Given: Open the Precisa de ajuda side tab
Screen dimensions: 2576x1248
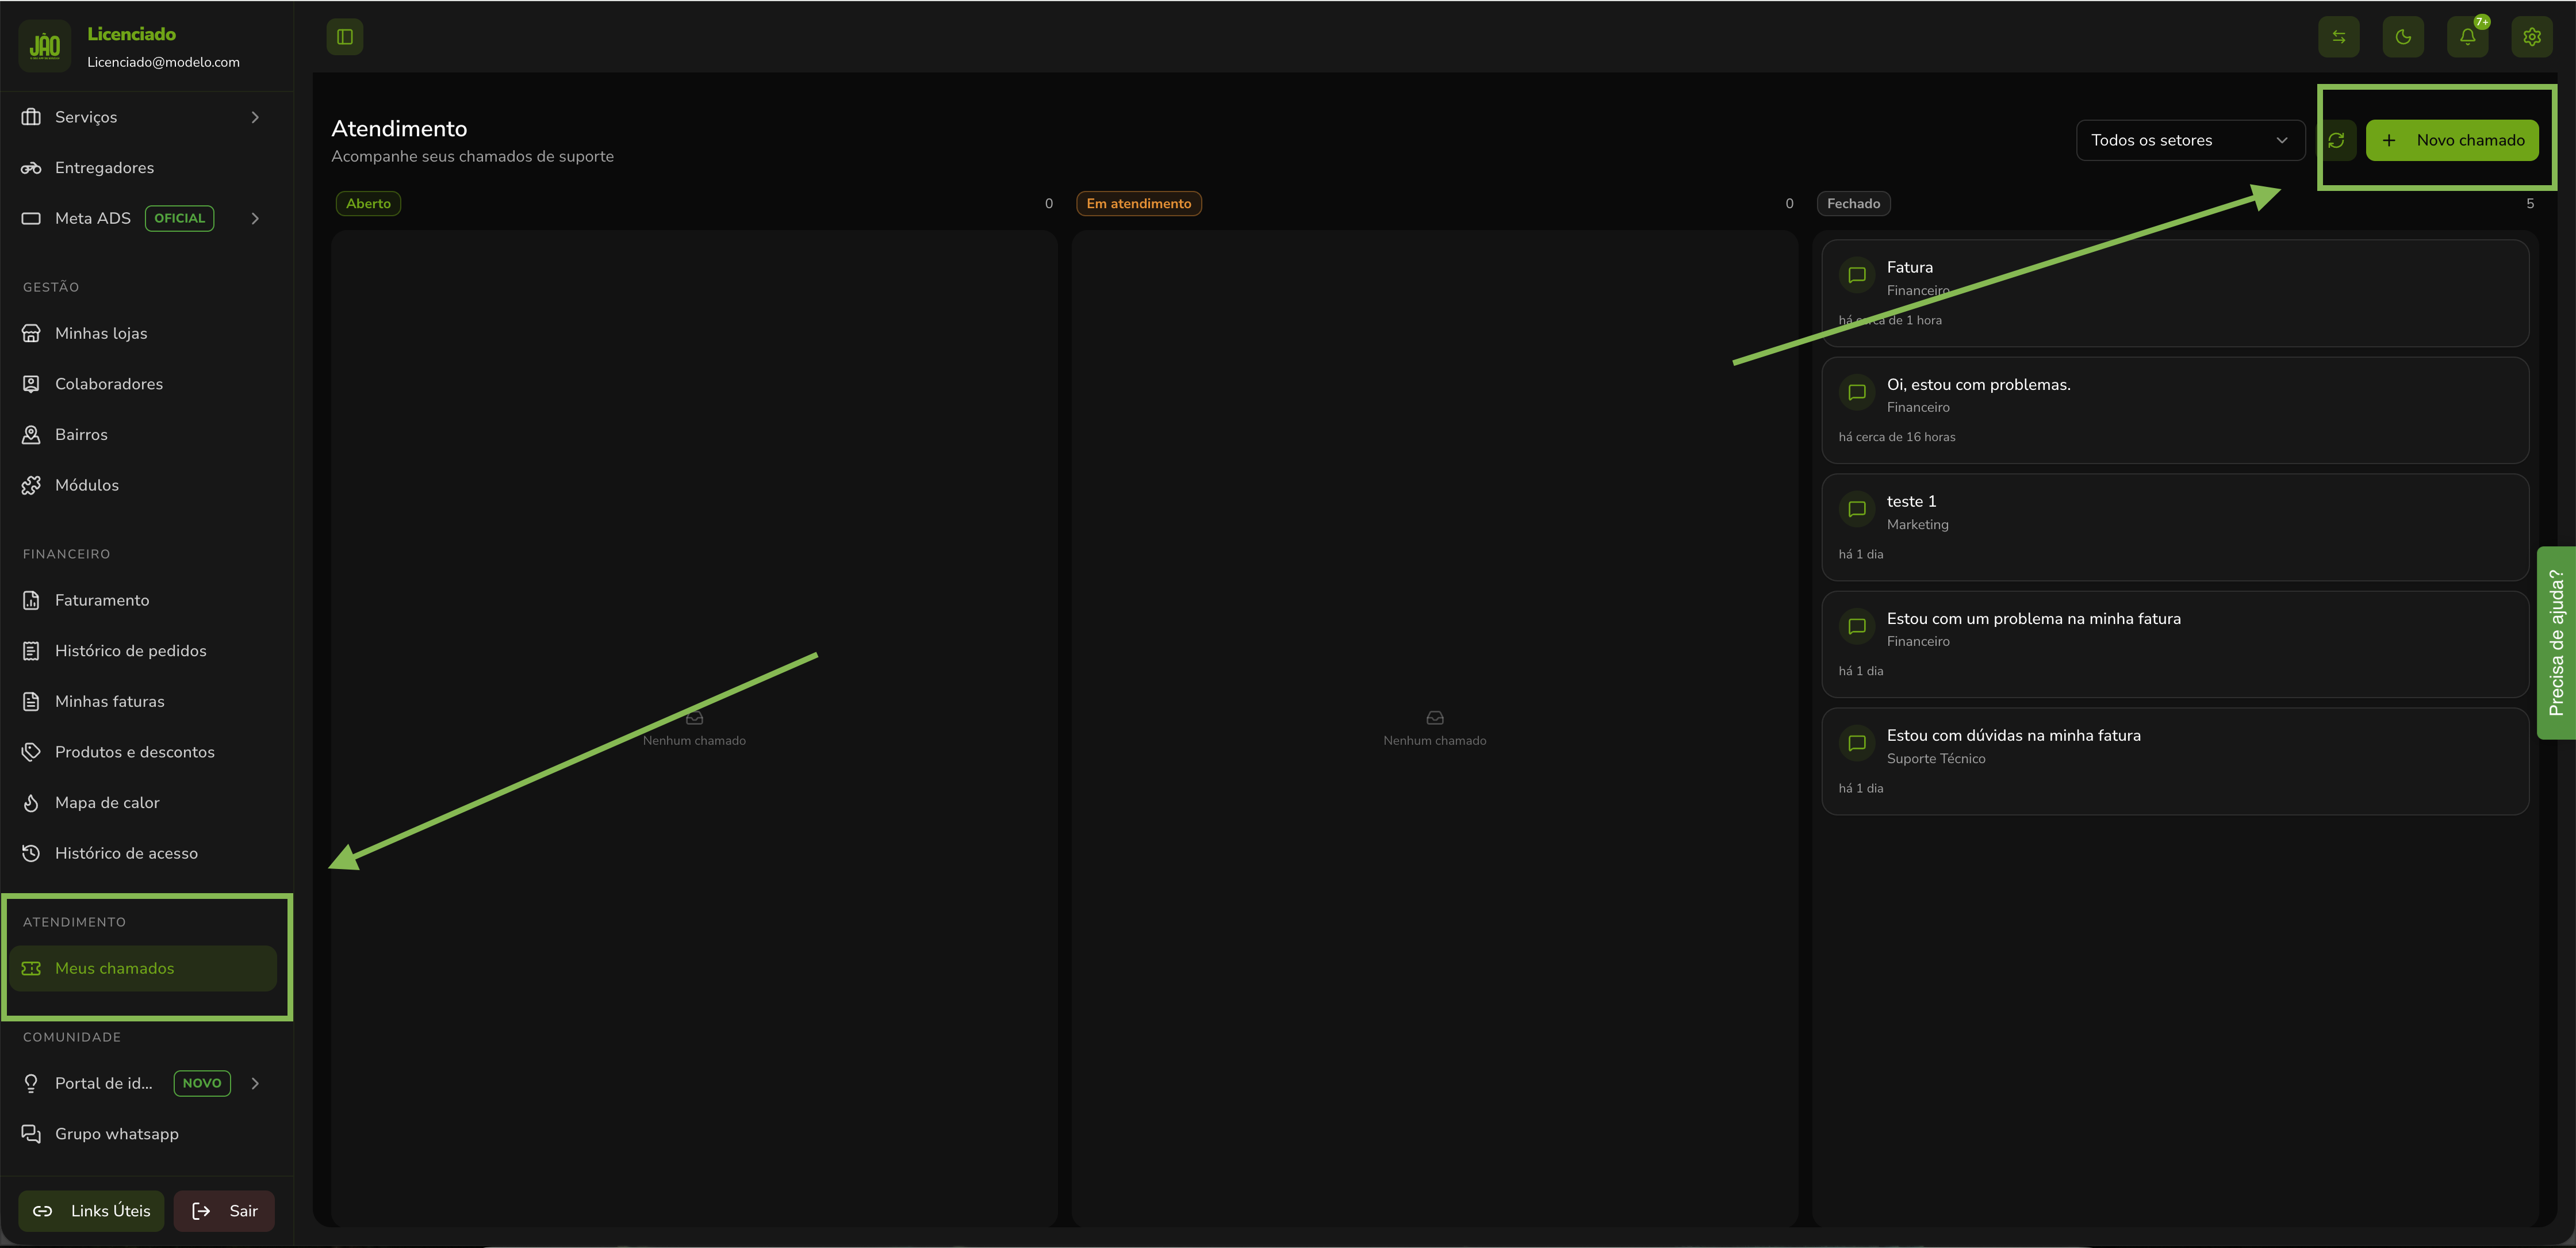Looking at the screenshot, I should tap(2555, 642).
